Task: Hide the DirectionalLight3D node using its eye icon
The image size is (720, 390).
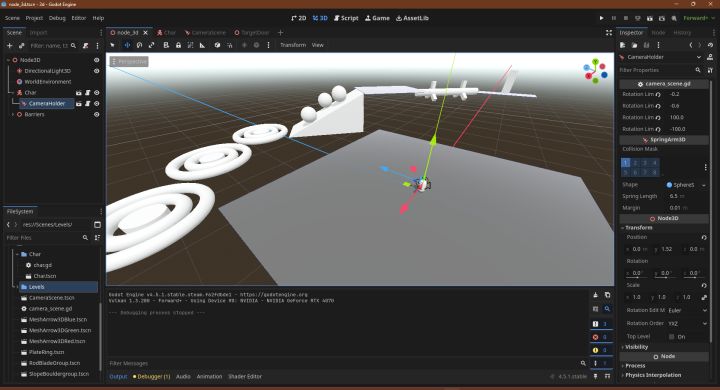Action: [96, 71]
